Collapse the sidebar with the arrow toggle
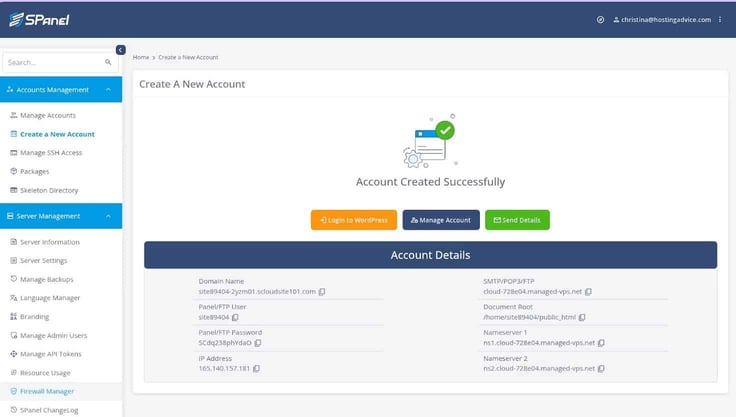This screenshot has width=736, height=417. click(121, 50)
